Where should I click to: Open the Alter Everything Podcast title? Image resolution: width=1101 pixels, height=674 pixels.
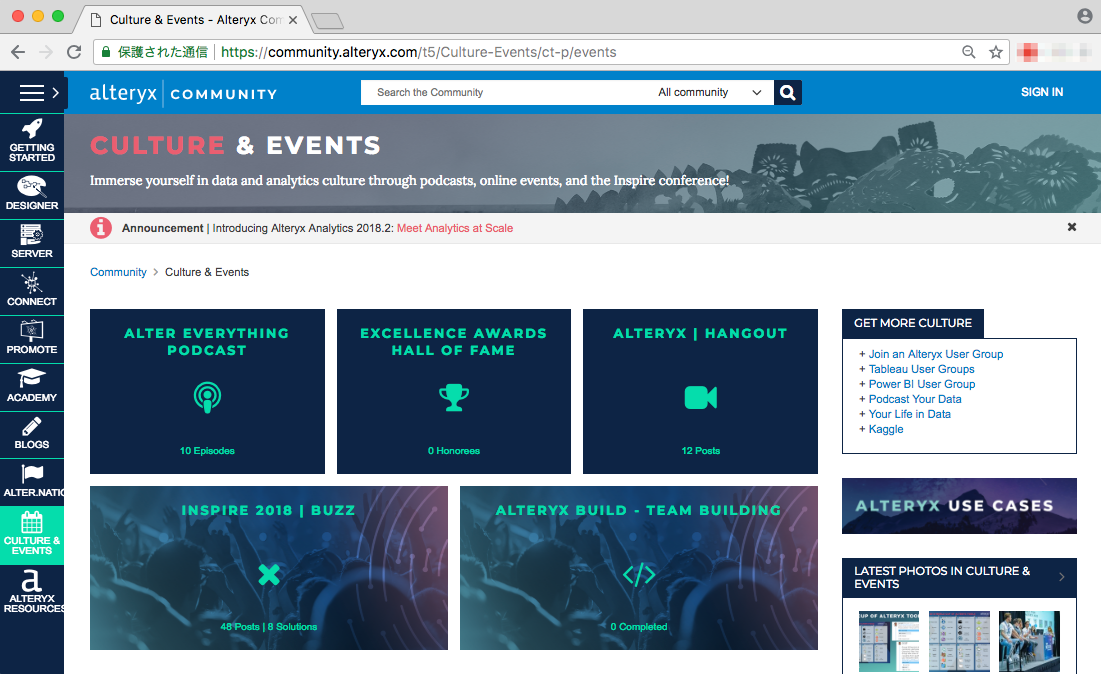point(207,342)
